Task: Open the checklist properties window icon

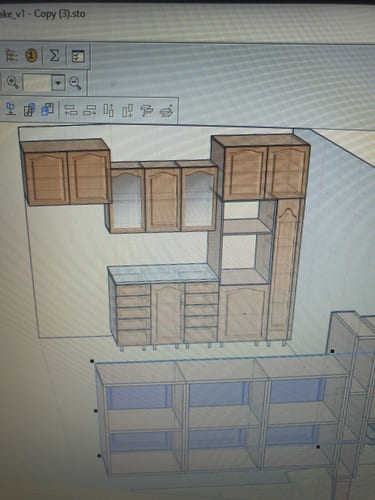Action: click(x=78, y=56)
